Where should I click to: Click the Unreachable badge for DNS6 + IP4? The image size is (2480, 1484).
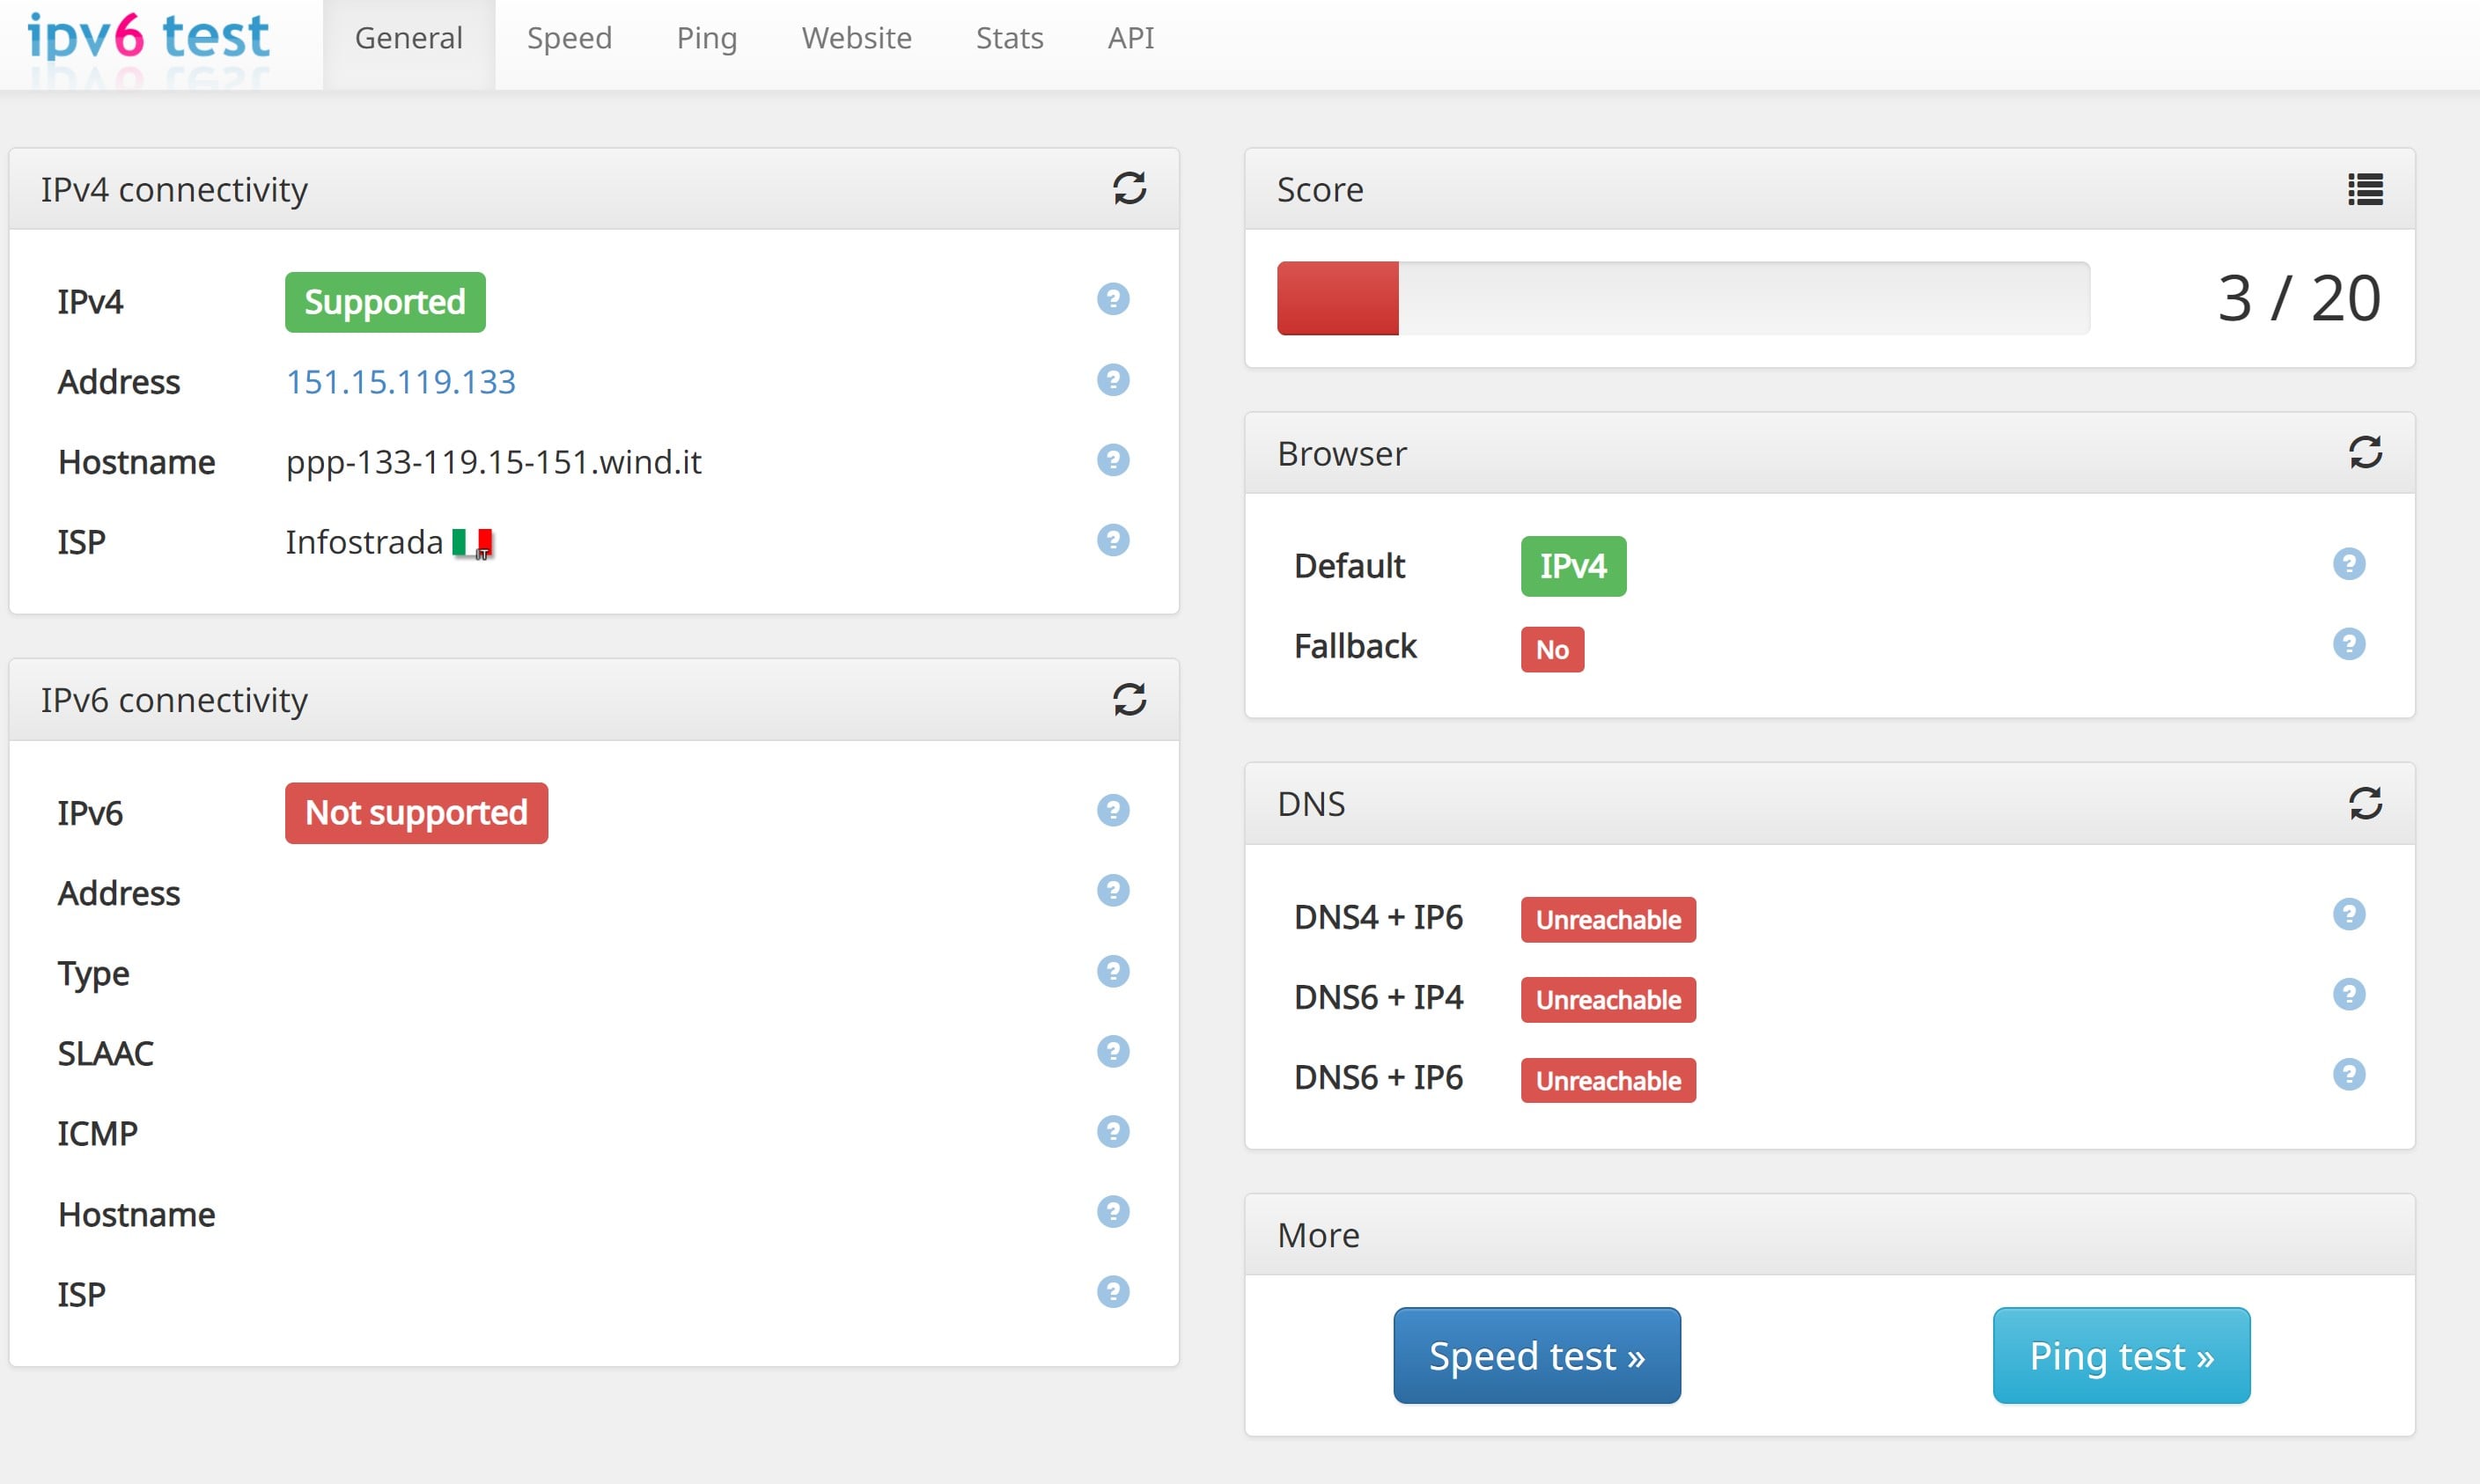click(1609, 1000)
